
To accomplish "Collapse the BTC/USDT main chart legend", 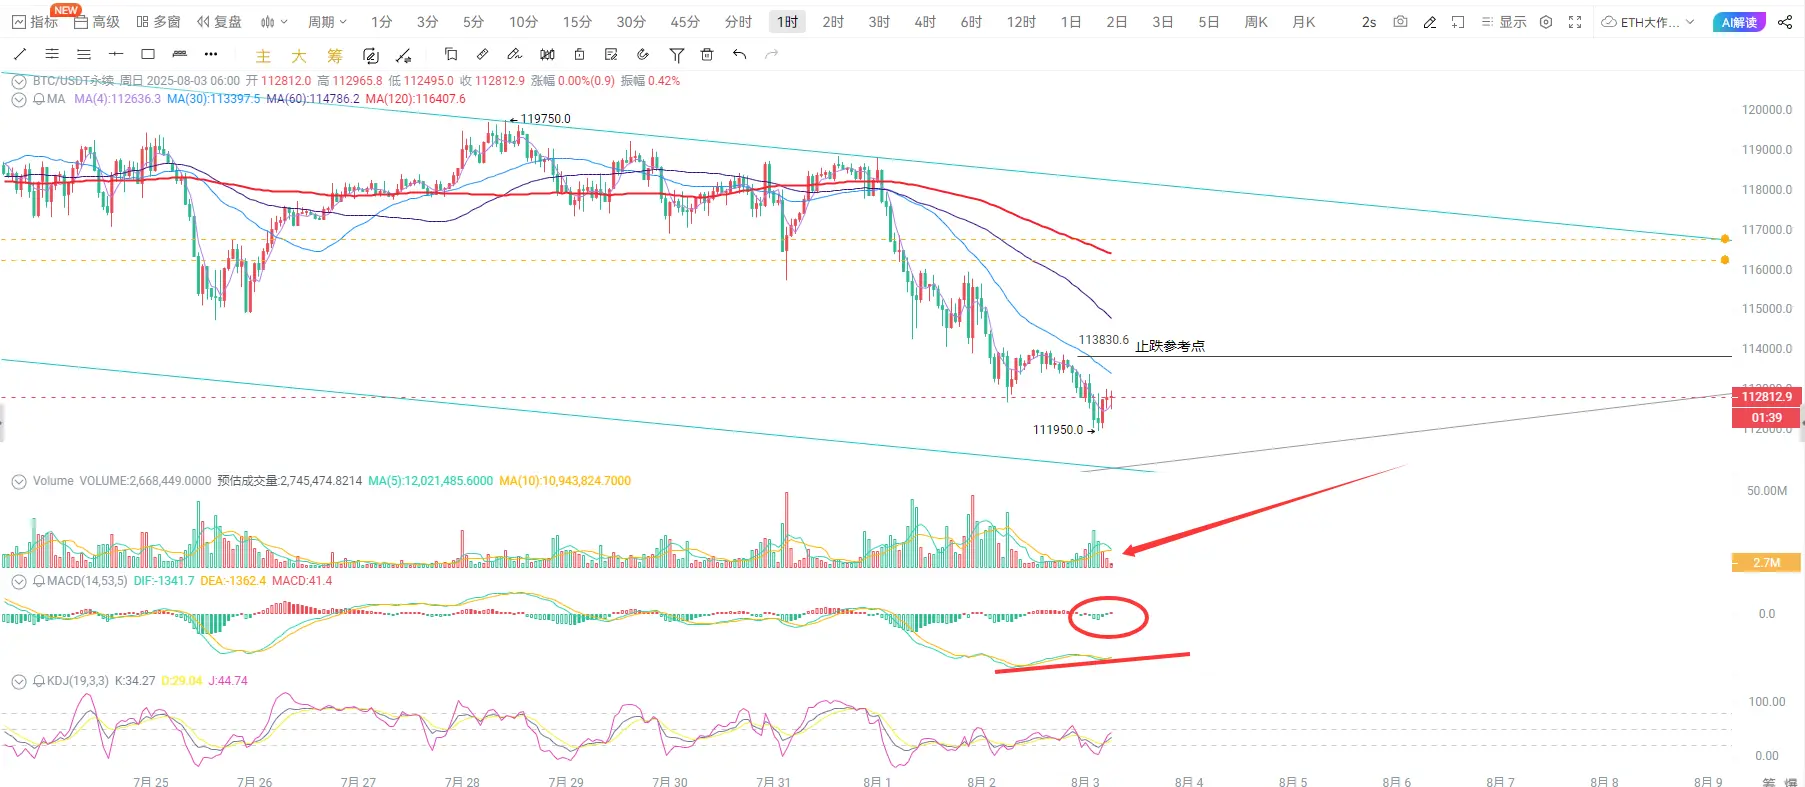I will 18,81.
